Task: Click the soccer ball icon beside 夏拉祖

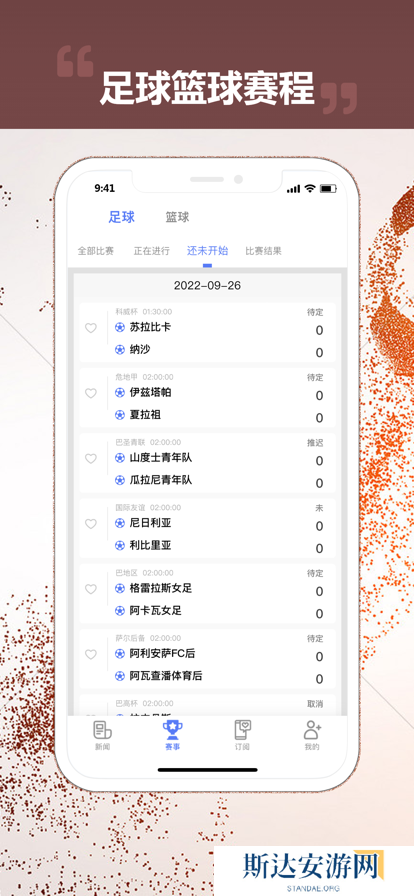Action: tap(120, 415)
